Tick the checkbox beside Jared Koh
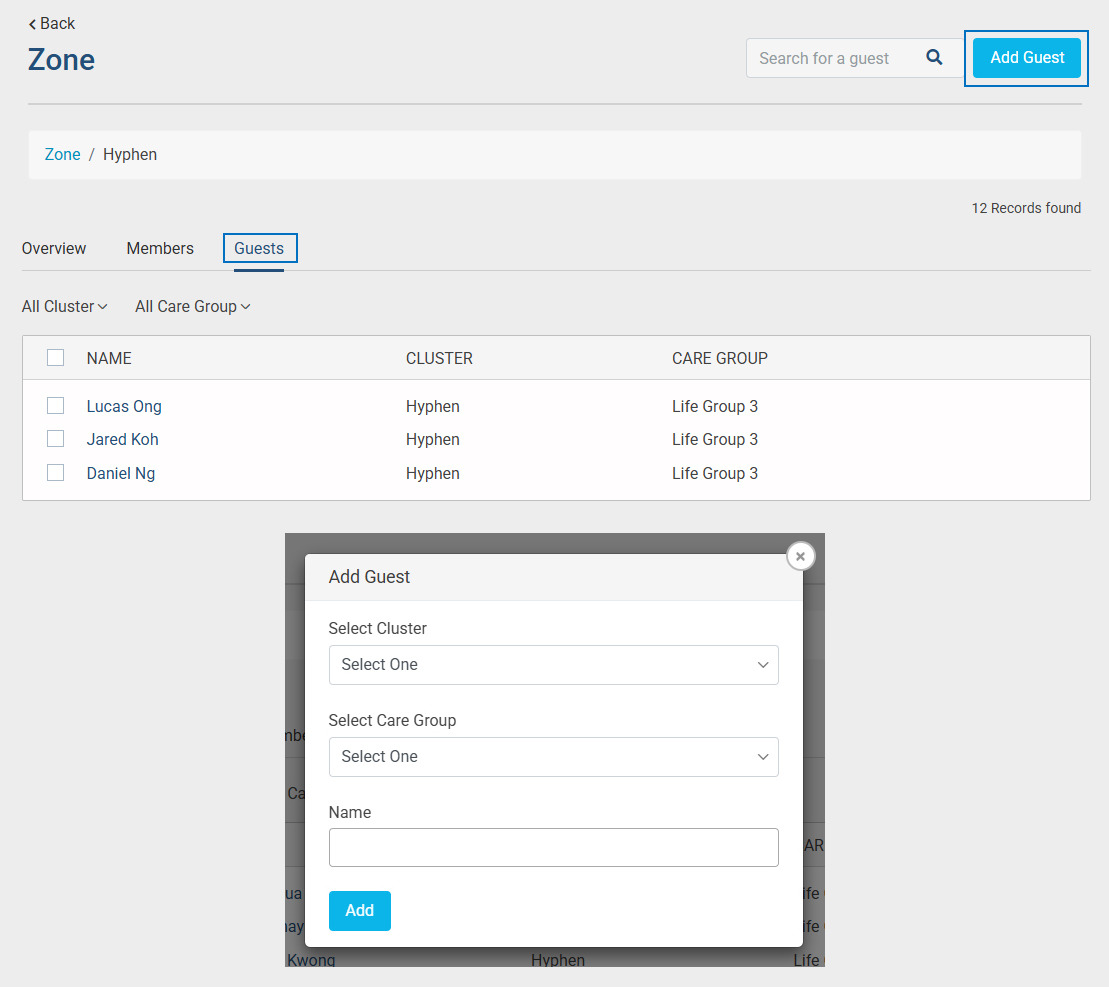 56,439
